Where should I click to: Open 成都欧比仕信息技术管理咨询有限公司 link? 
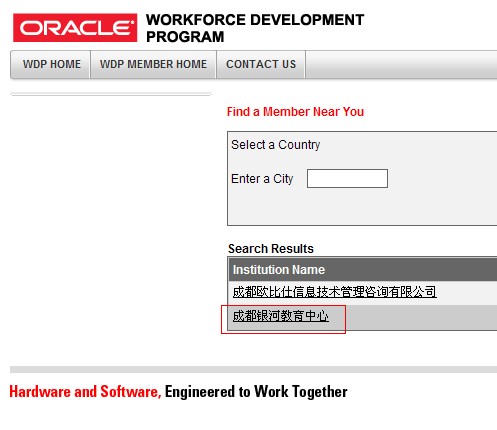pos(334,292)
